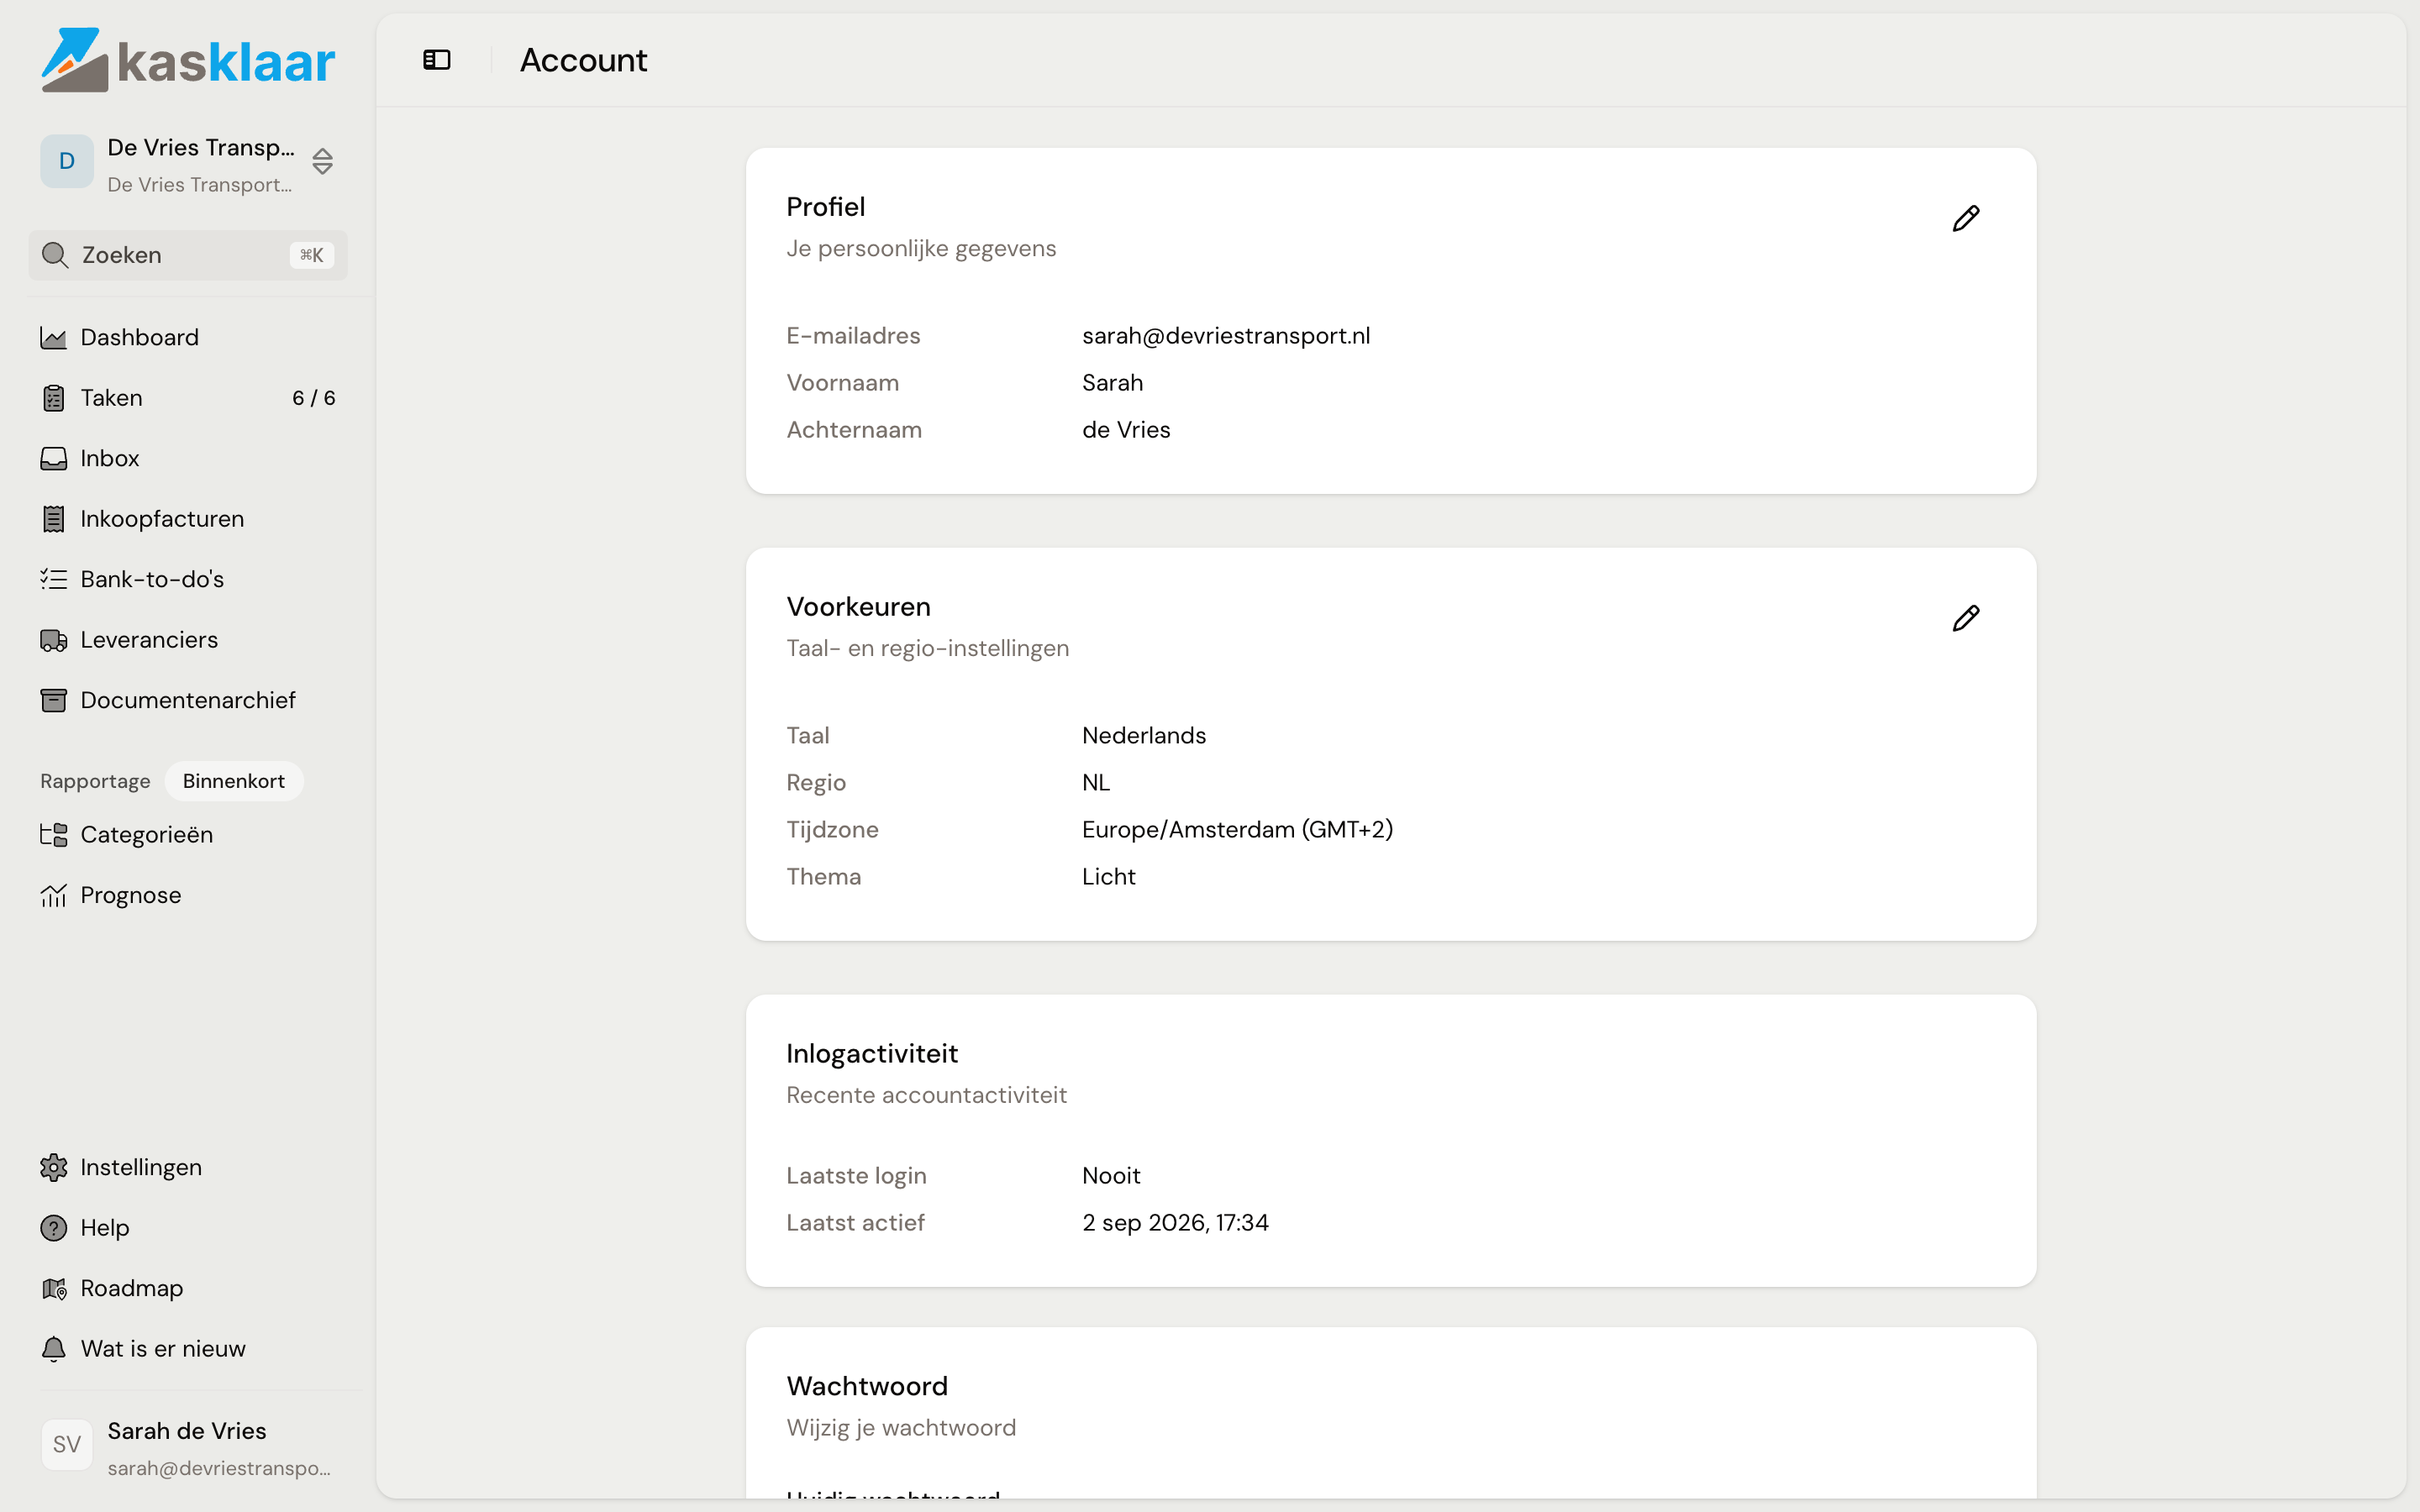Click email sarah@devriestransport.nl in Profiel
2420x1512 pixels.
click(x=1226, y=336)
